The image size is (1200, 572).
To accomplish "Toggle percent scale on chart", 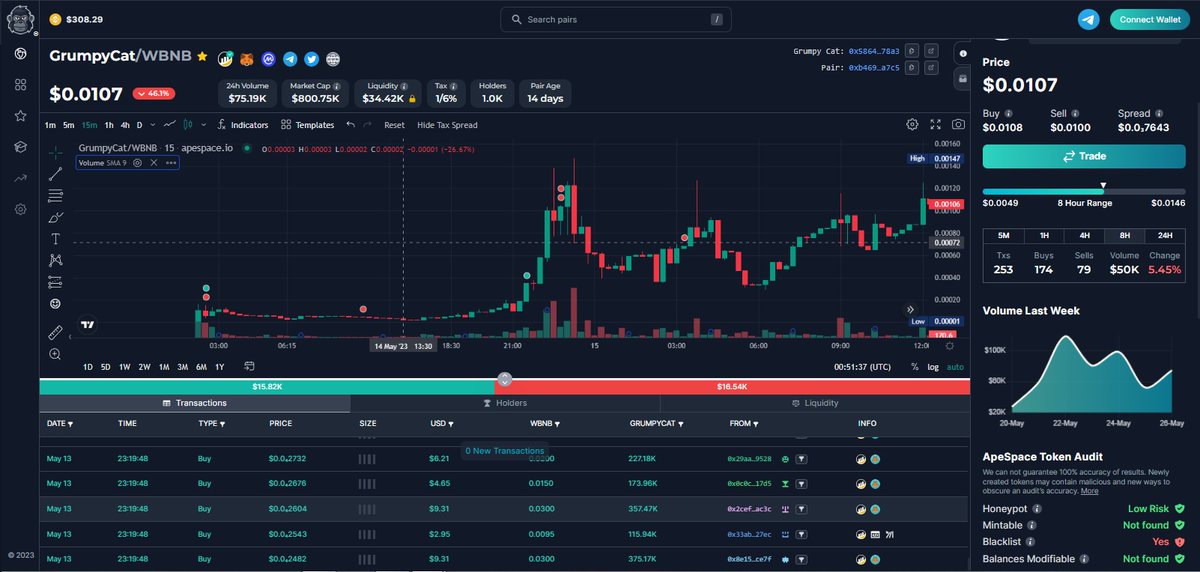I will pos(915,367).
